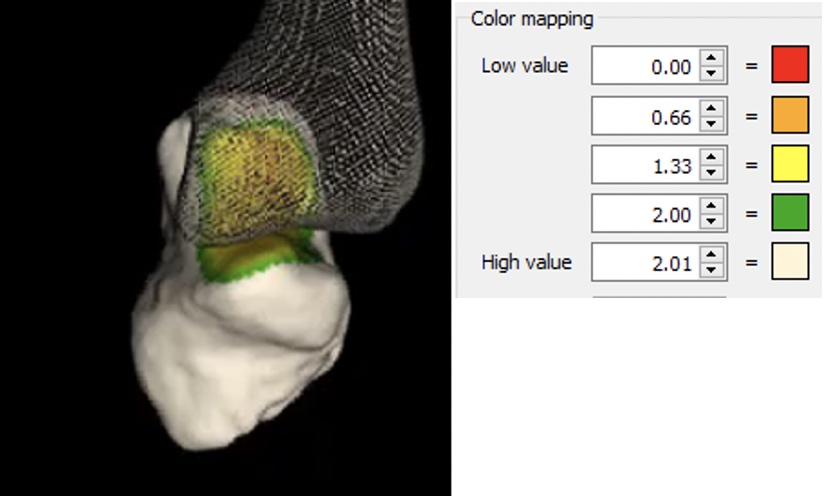The height and width of the screenshot is (496, 824).
Task: Step up the 2.00 value
Action: (712, 205)
